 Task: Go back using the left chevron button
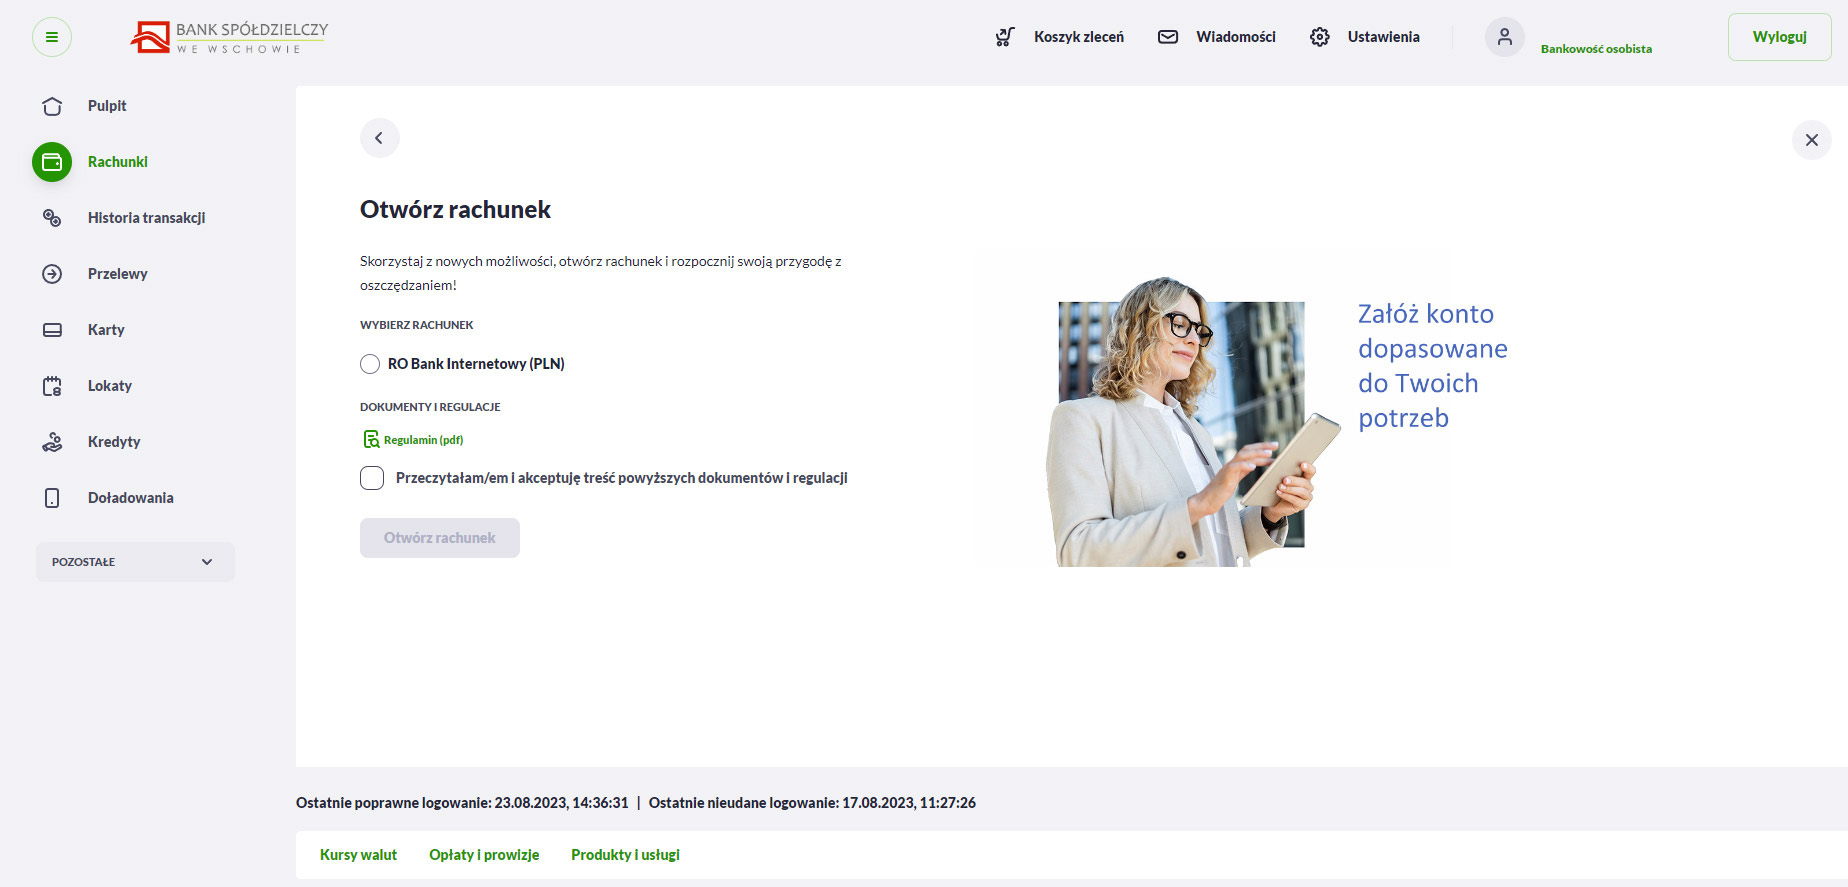(379, 138)
